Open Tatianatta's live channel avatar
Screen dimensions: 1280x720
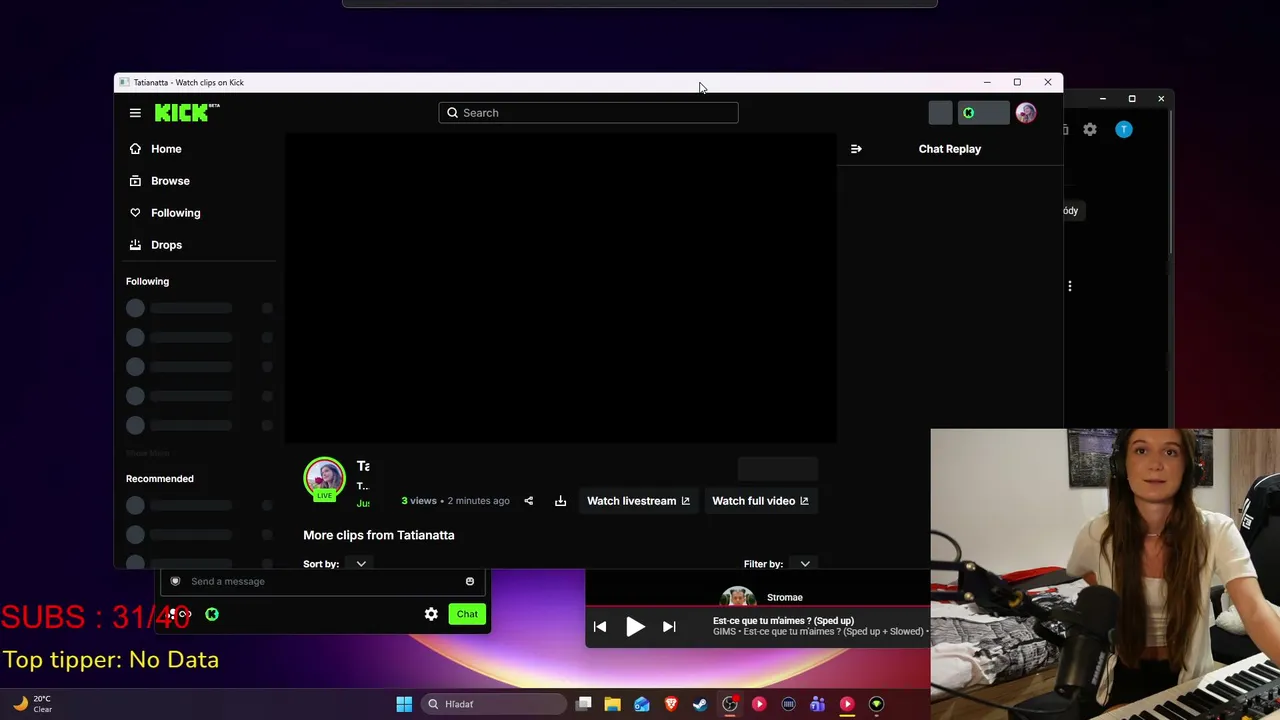click(324, 479)
